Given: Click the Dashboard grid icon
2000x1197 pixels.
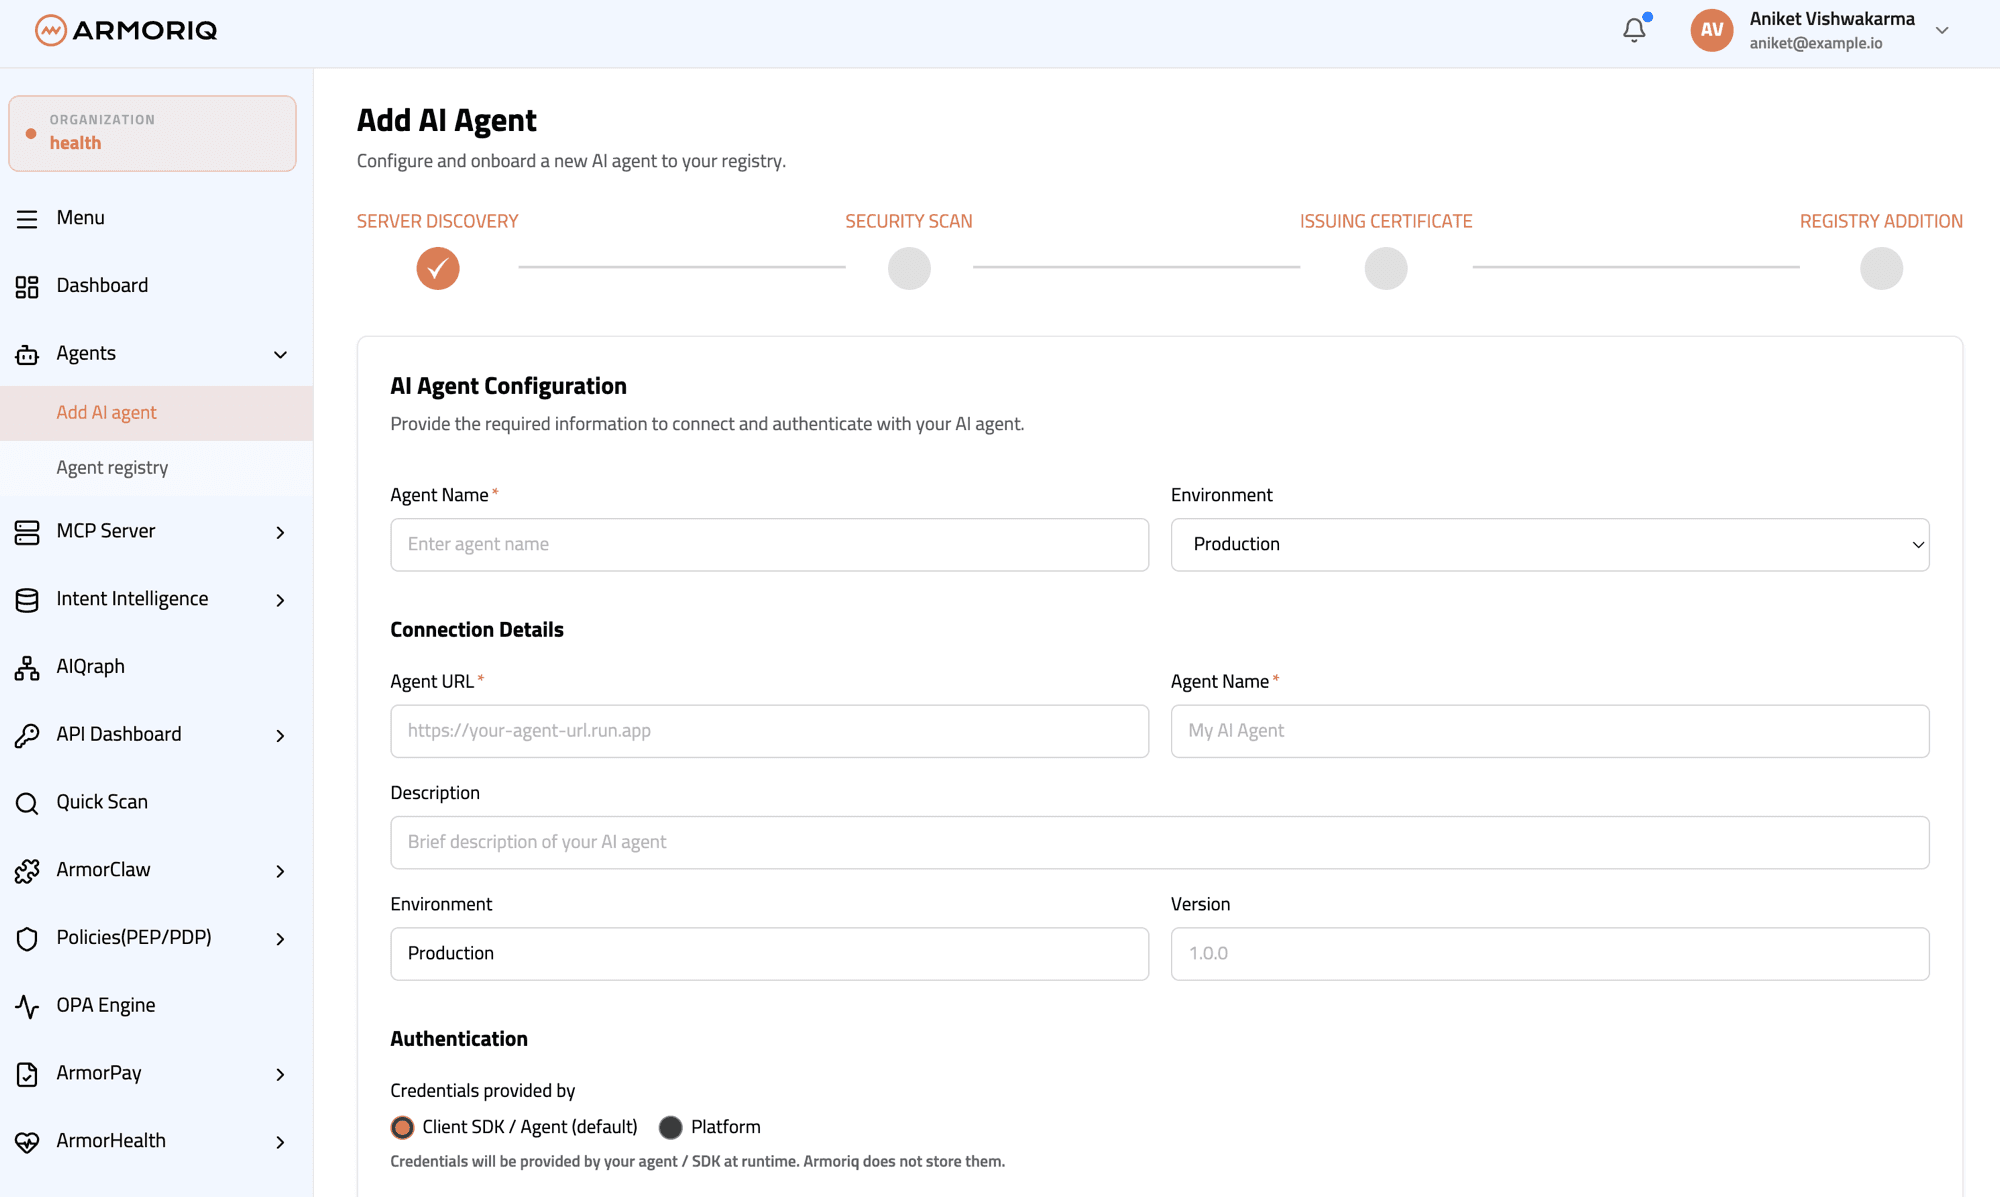Looking at the screenshot, I should click(x=27, y=286).
